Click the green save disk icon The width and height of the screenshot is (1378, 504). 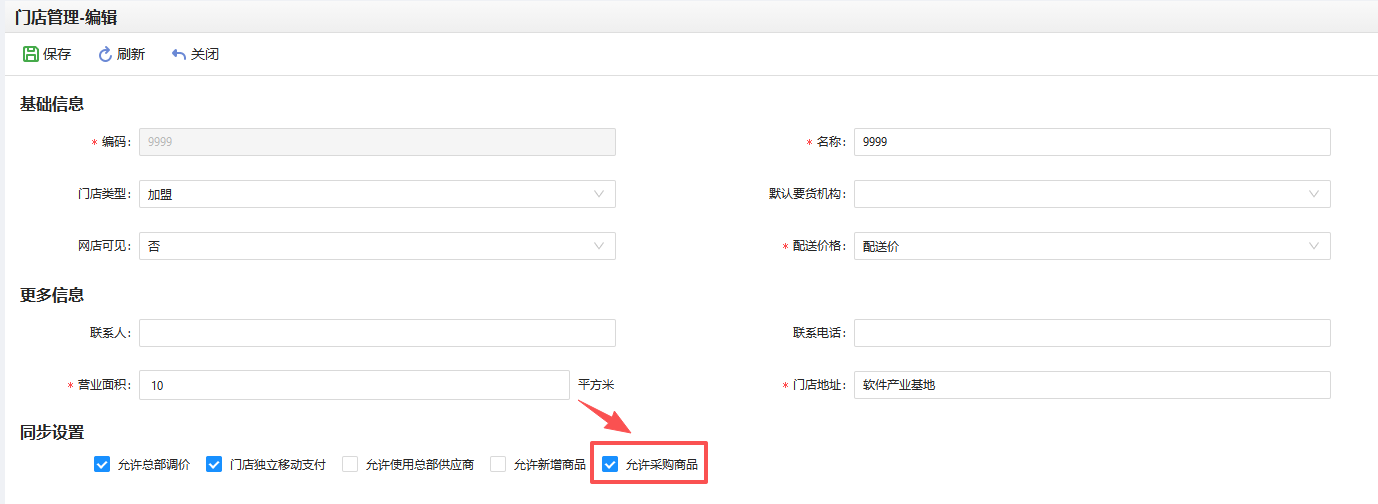30,54
